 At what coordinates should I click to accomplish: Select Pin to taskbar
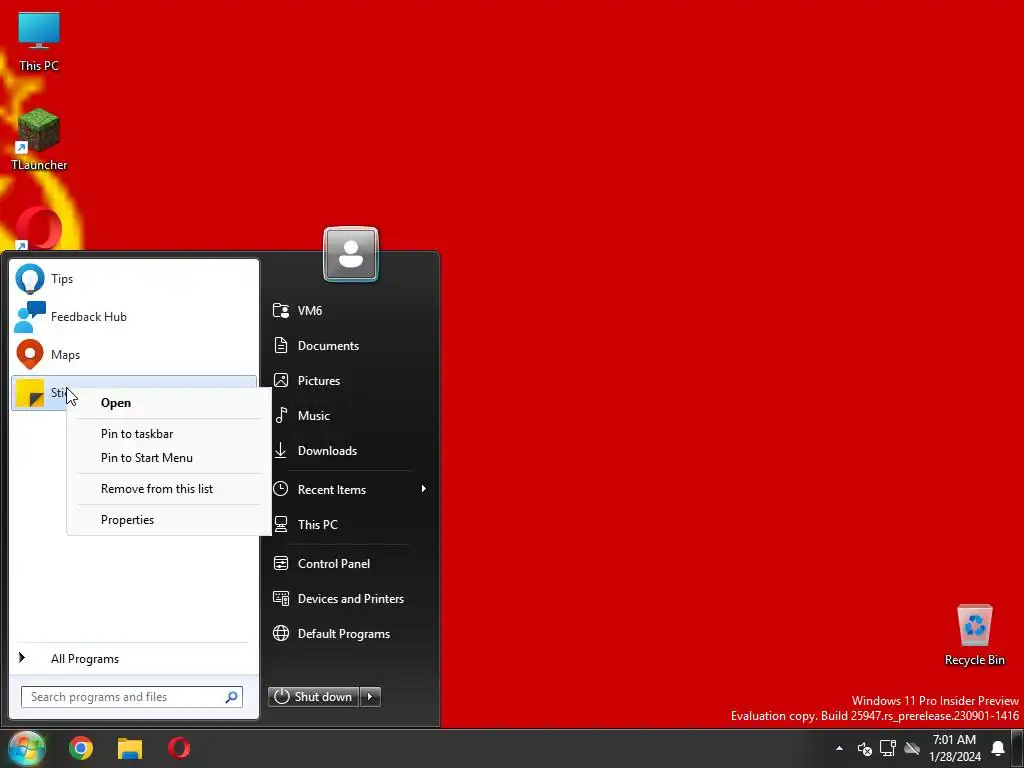[168, 434]
